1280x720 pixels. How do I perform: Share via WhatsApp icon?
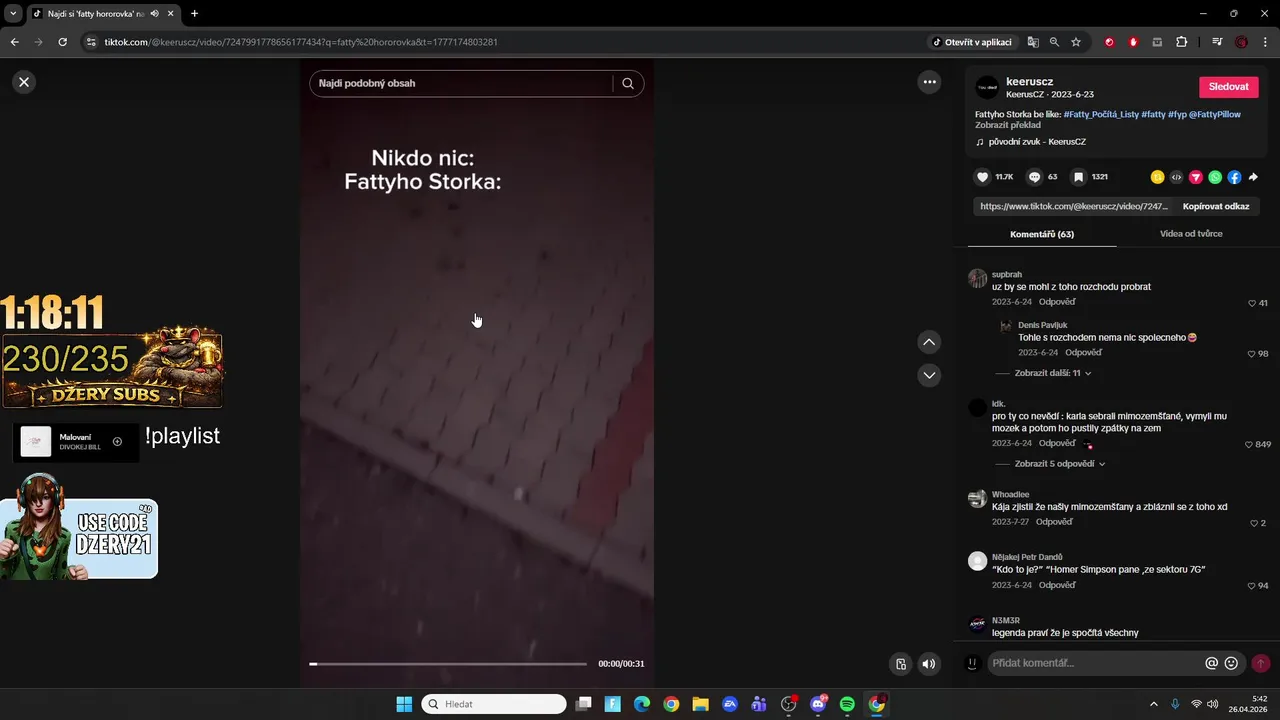[1215, 177]
